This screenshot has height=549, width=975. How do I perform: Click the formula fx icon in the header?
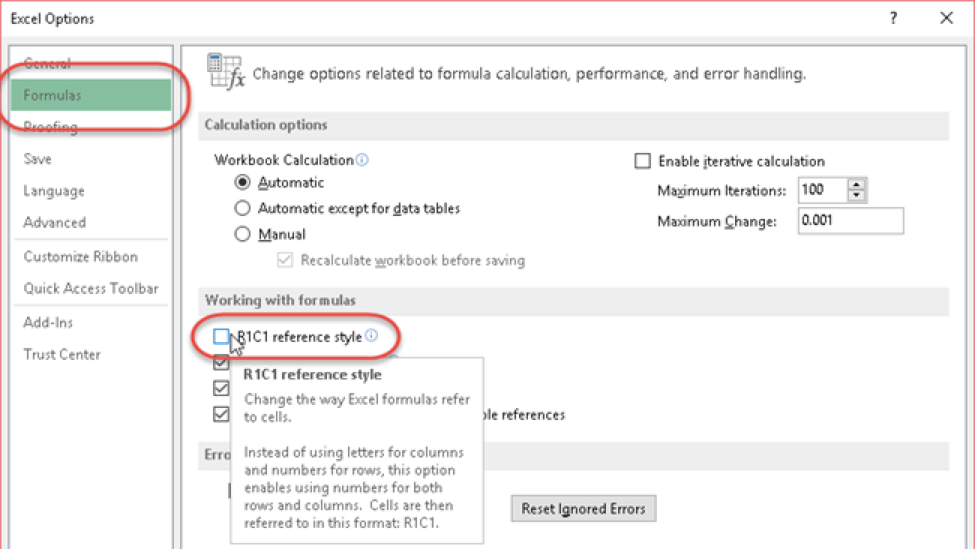click(226, 72)
